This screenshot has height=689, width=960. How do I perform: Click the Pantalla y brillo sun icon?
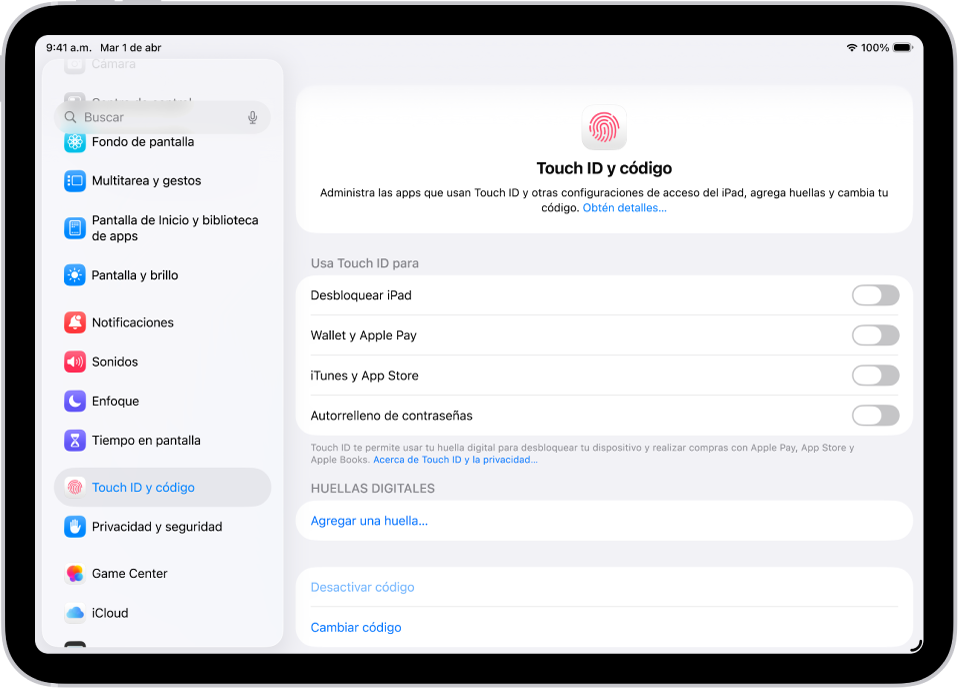coord(75,276)
